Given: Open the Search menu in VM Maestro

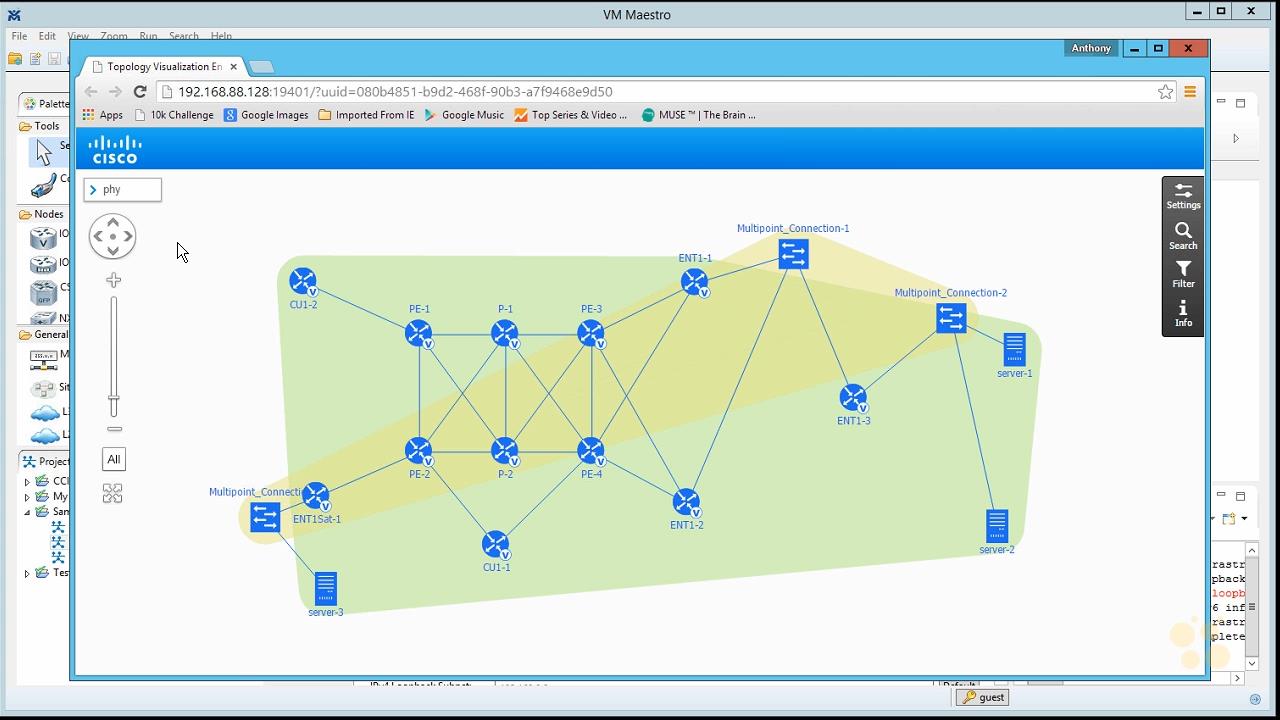Looking at the screenshot, I should tap(184, 36).
